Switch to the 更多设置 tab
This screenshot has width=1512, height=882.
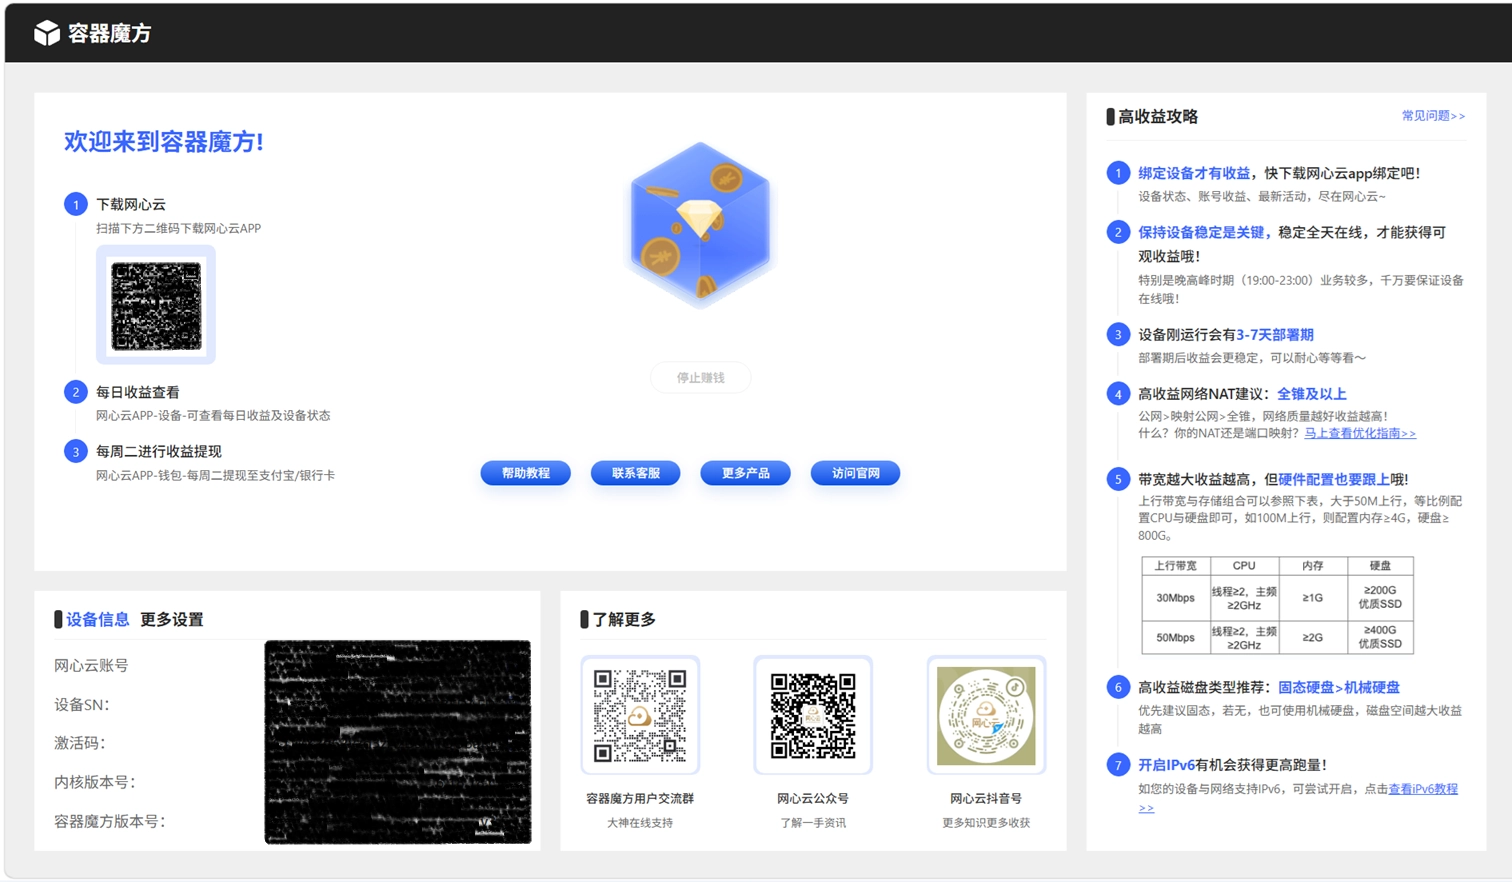tap(172, 619)
